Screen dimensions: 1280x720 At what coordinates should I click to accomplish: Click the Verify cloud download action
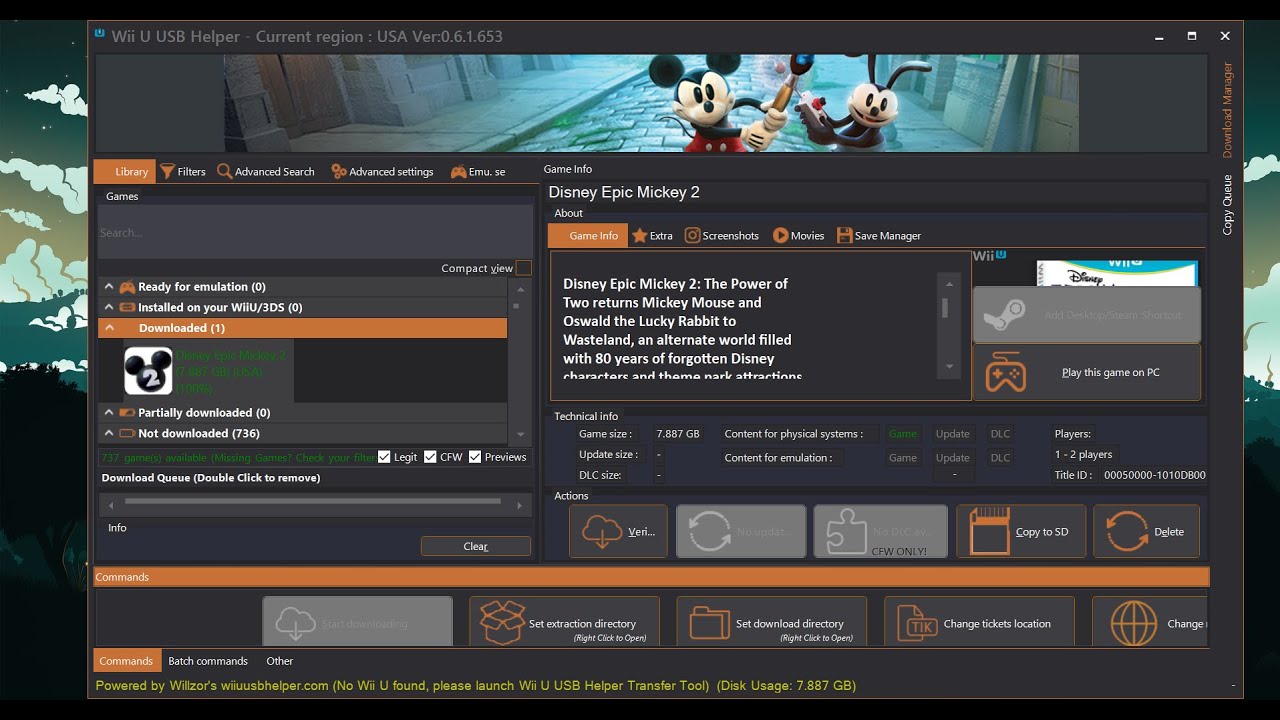pos(618,531)
